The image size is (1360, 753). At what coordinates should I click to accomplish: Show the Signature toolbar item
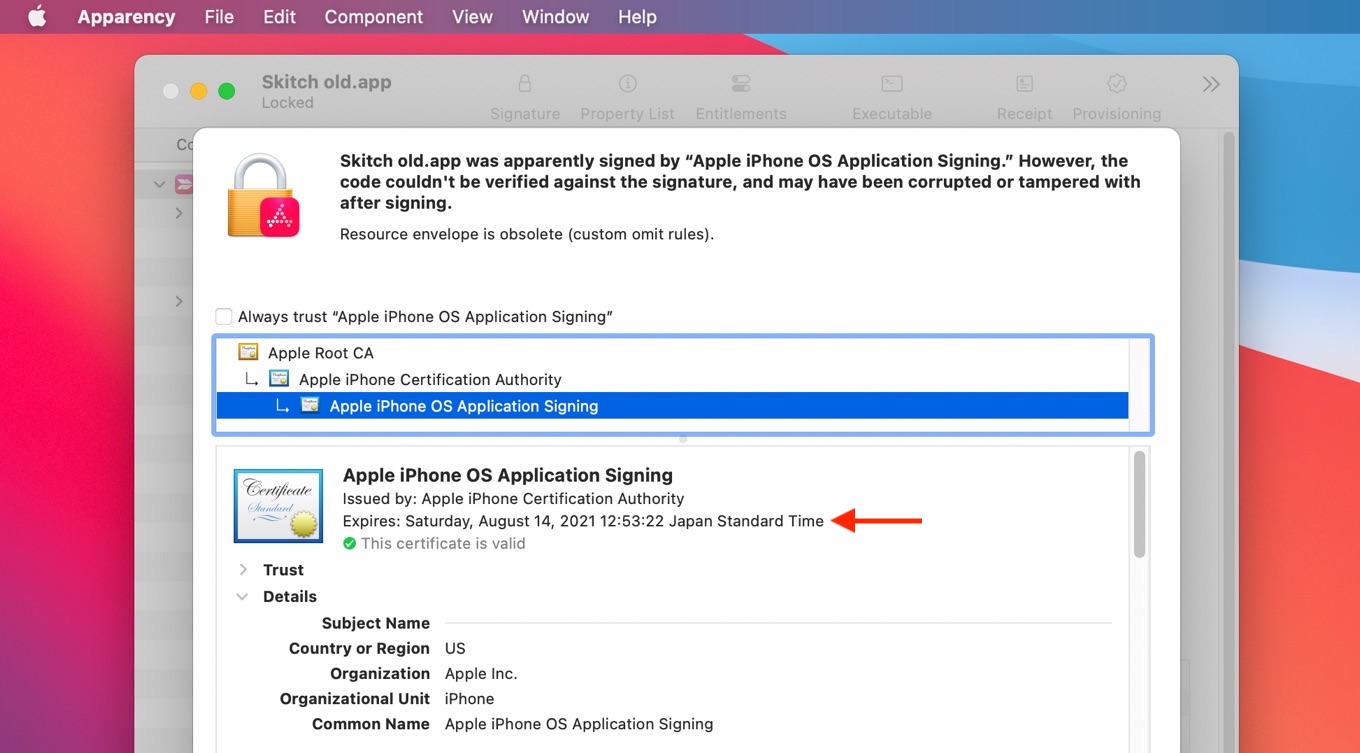tap(525, 97)
